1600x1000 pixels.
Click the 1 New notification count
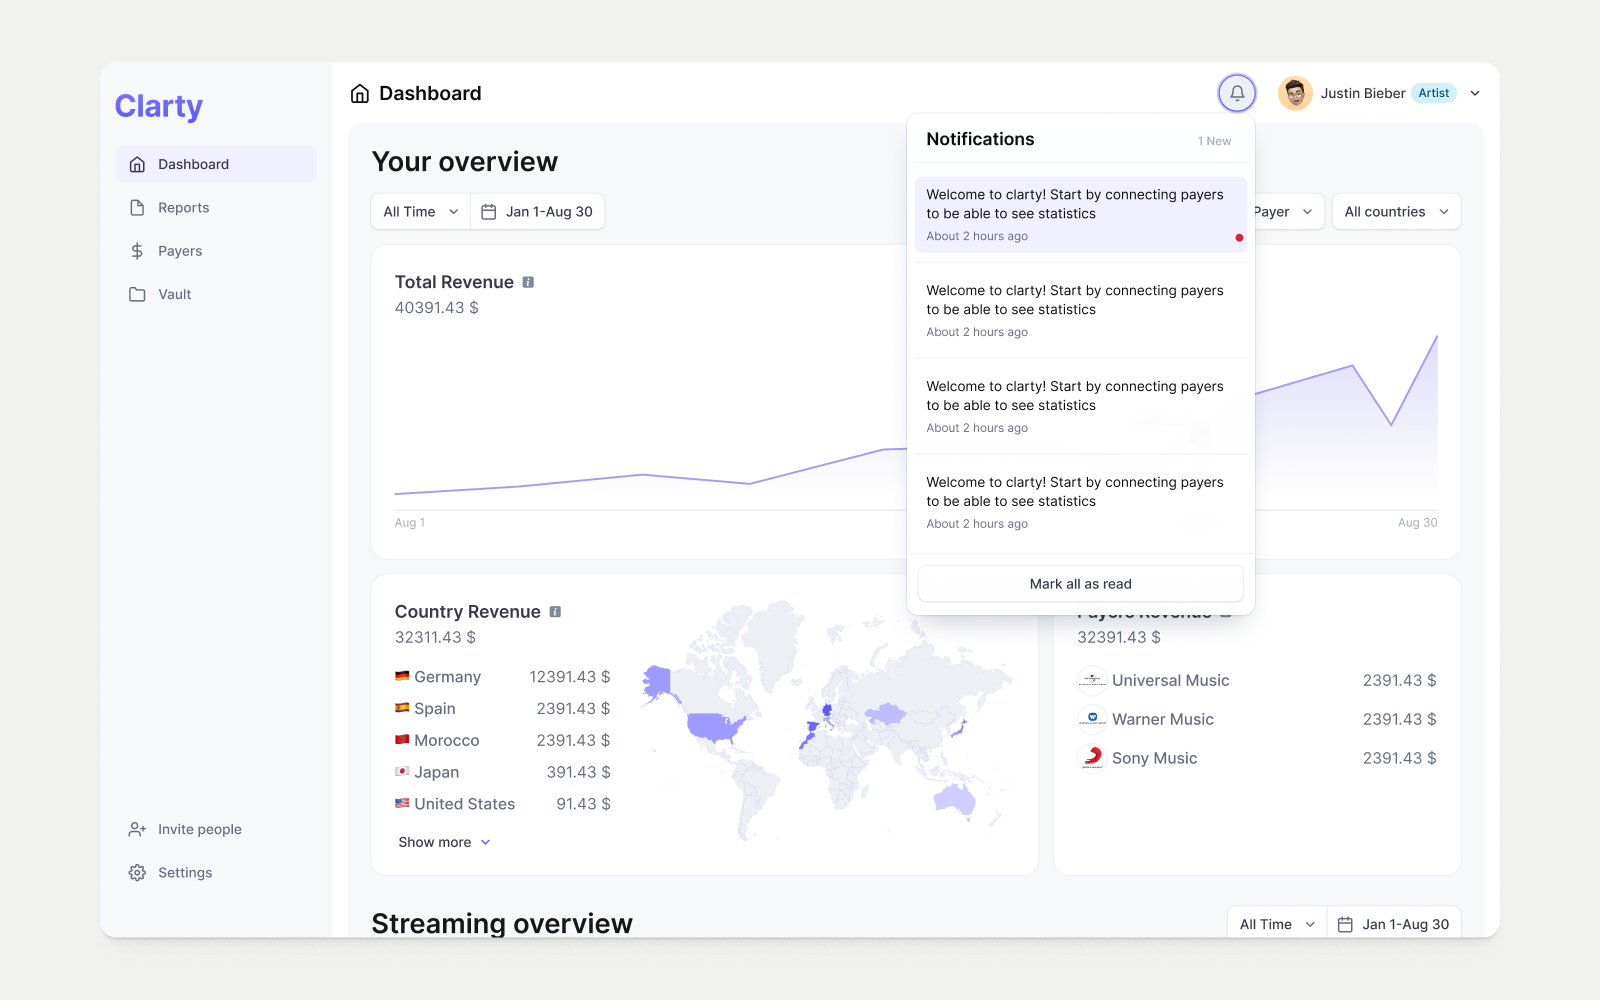[x=1214, y=141]
